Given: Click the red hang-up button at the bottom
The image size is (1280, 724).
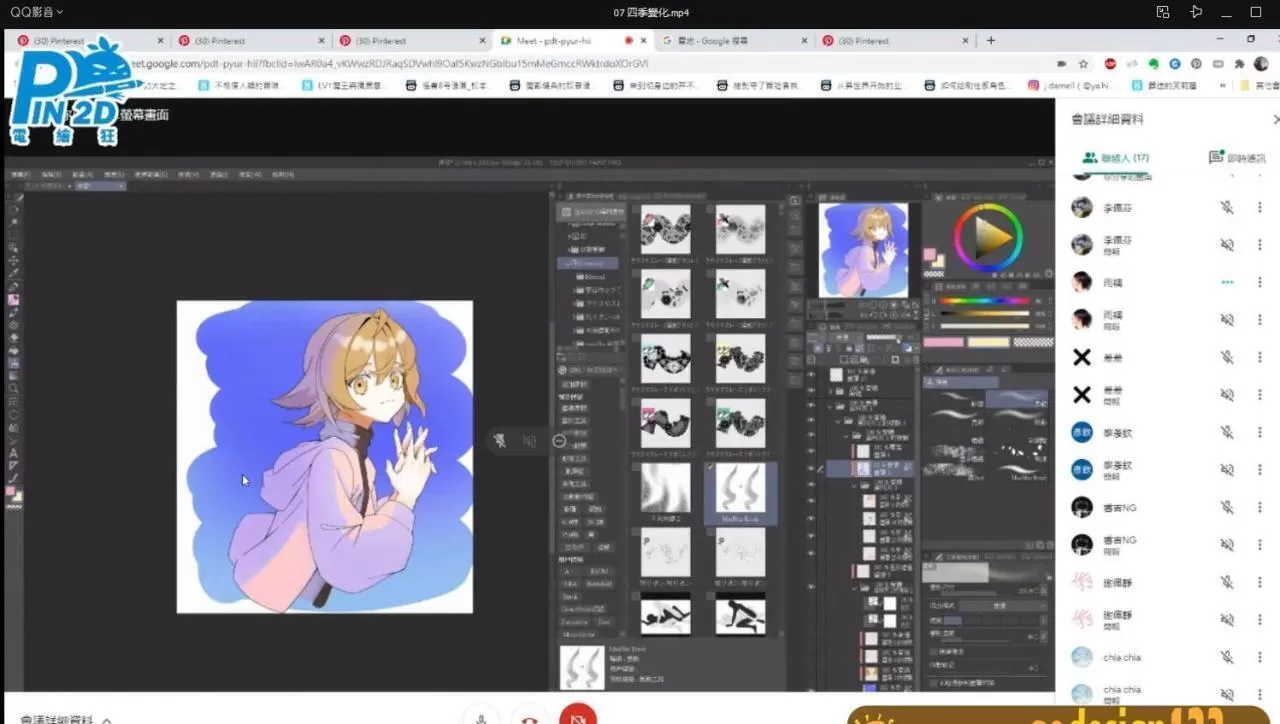Looking at the screenshot, I should [577, 717].
